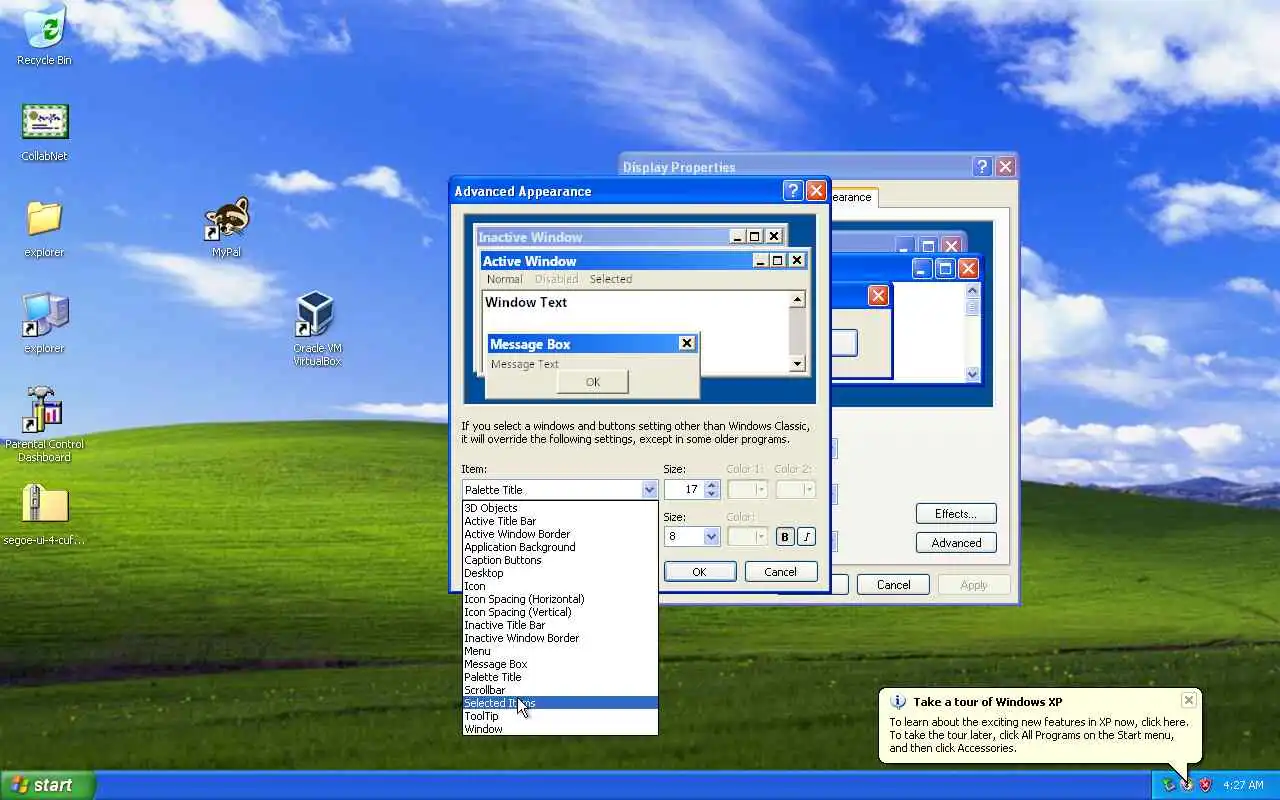Pick the Menu entry in Item list
Screen dimensions: 1280x800
(x=560, y=651)
